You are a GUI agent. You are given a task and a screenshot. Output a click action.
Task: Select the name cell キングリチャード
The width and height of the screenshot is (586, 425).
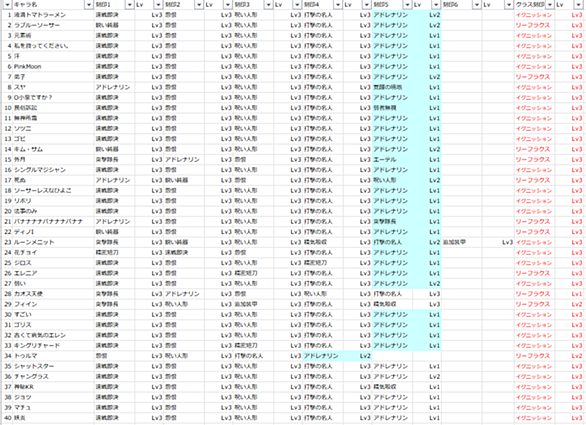tap(53, 345)
